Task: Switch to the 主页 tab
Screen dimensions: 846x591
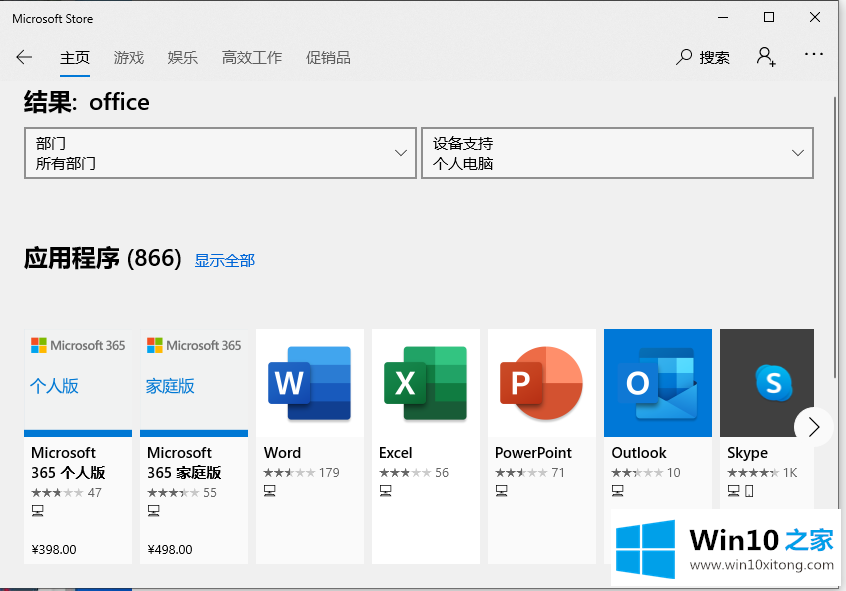Action: click(74, 58)
